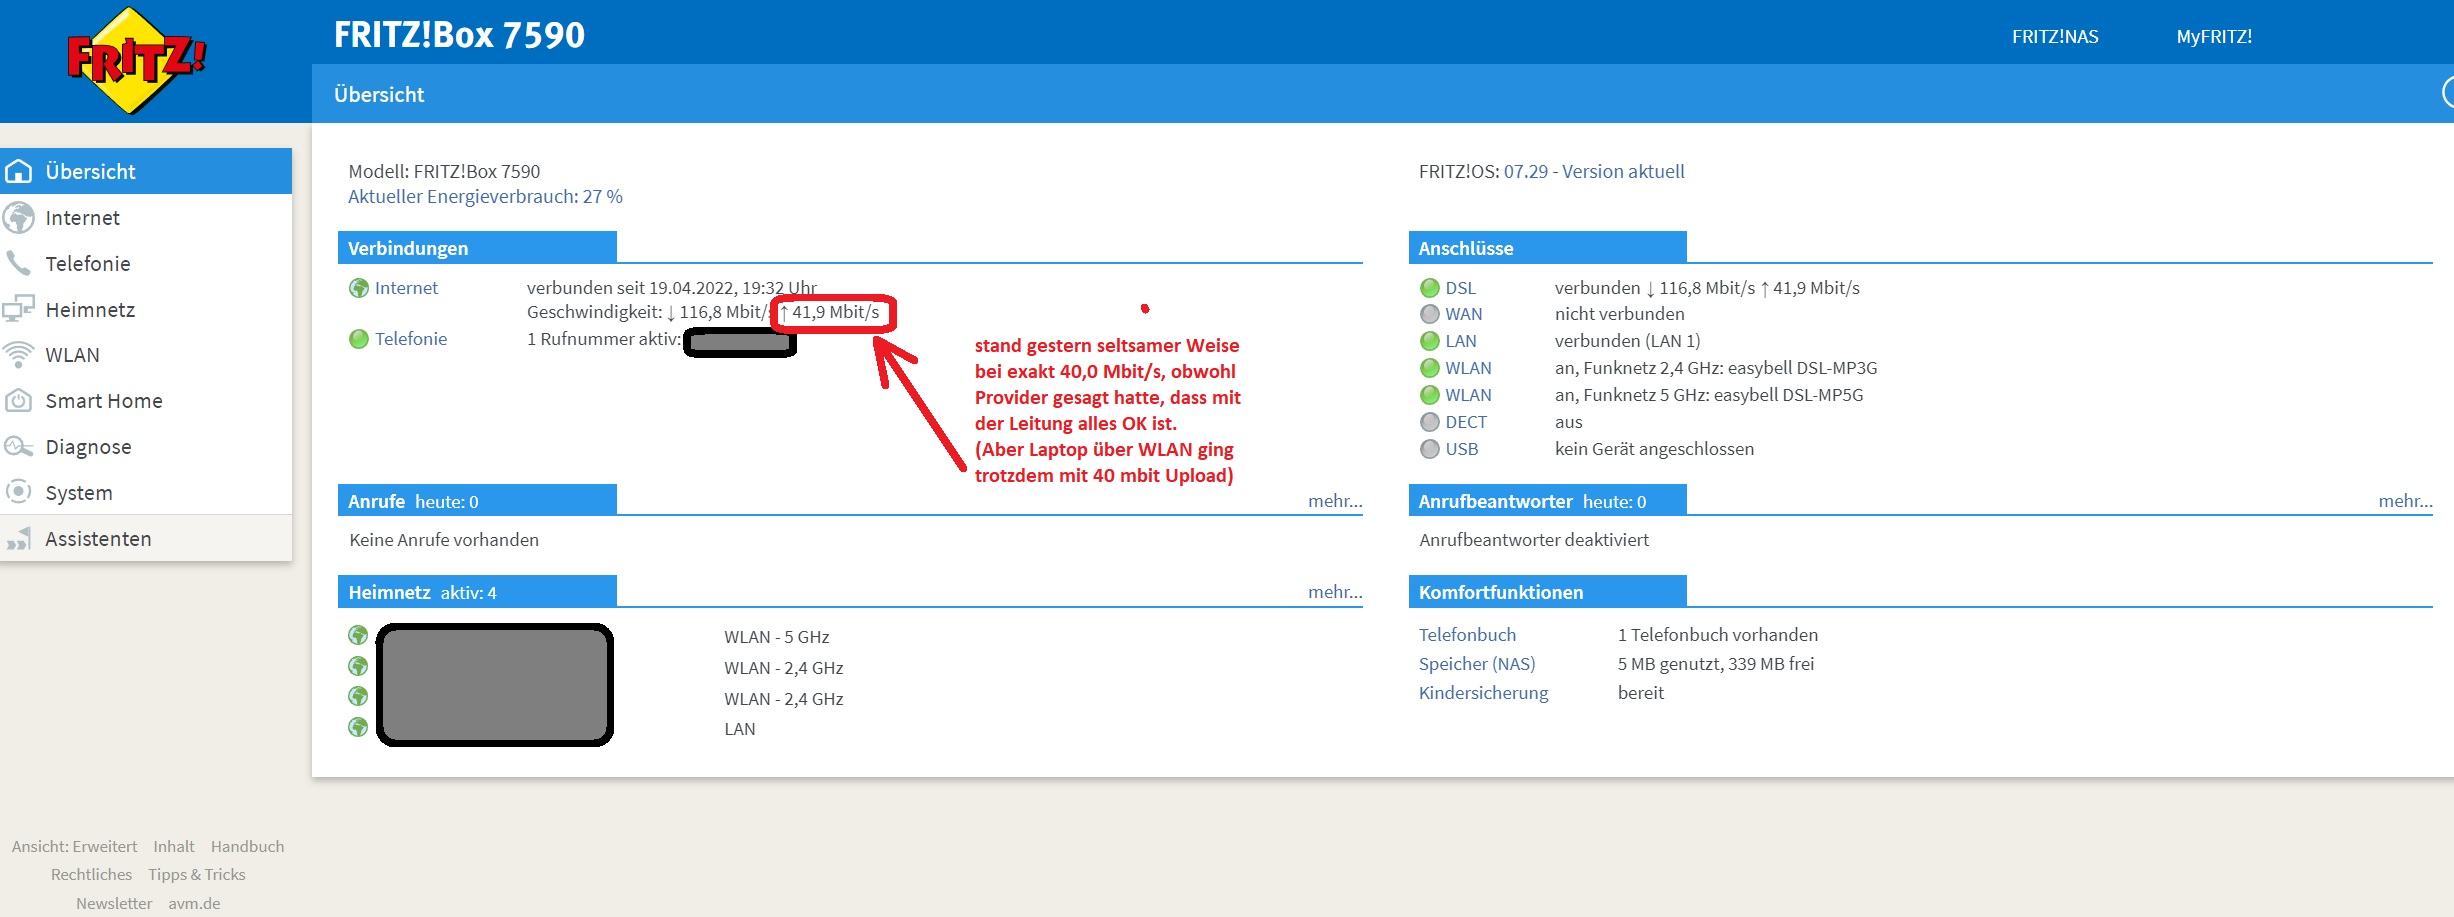Click the green LAN status indicator

1430,341
